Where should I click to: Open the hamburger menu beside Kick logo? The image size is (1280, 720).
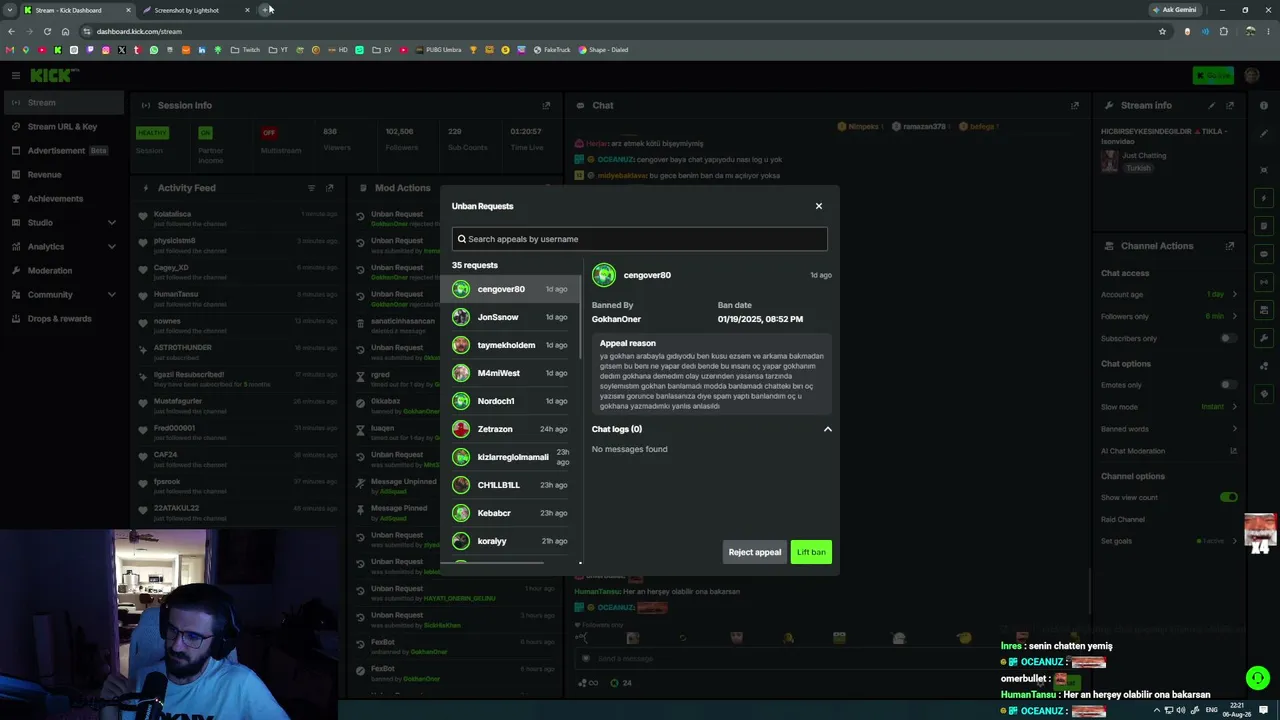point(15,75)
